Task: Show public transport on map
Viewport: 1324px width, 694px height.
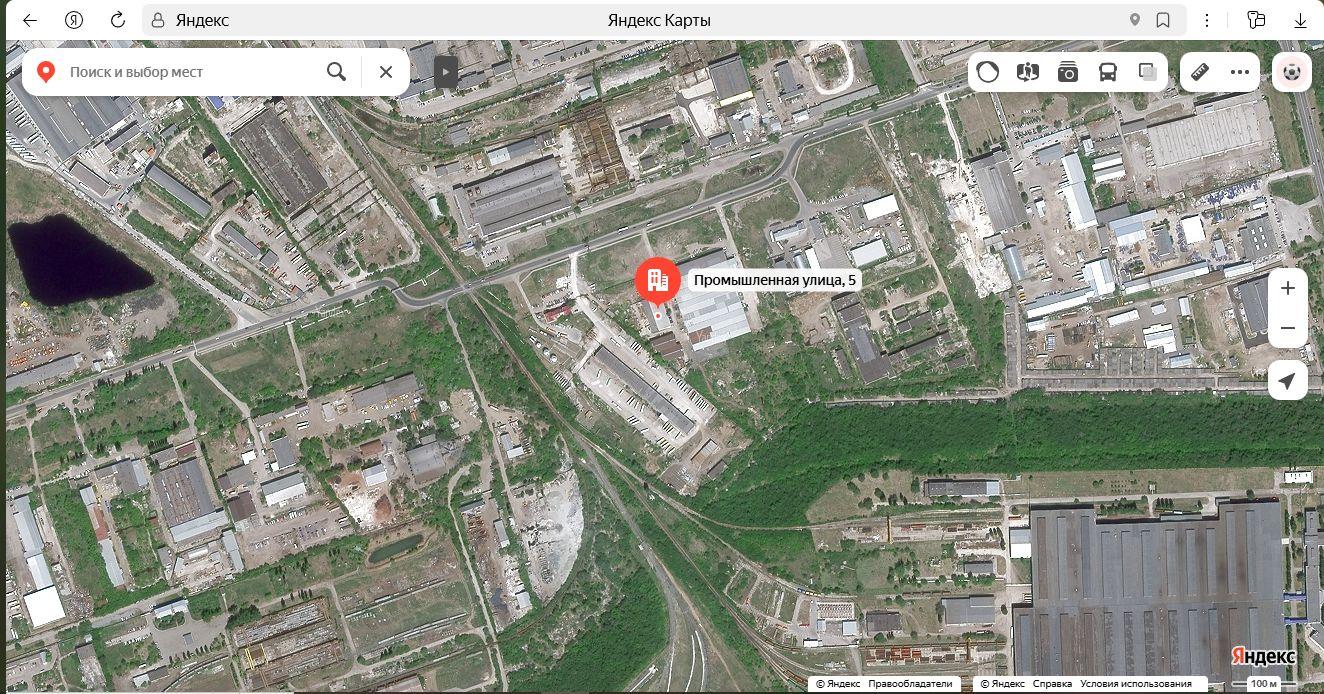Action: [1108, 72]
